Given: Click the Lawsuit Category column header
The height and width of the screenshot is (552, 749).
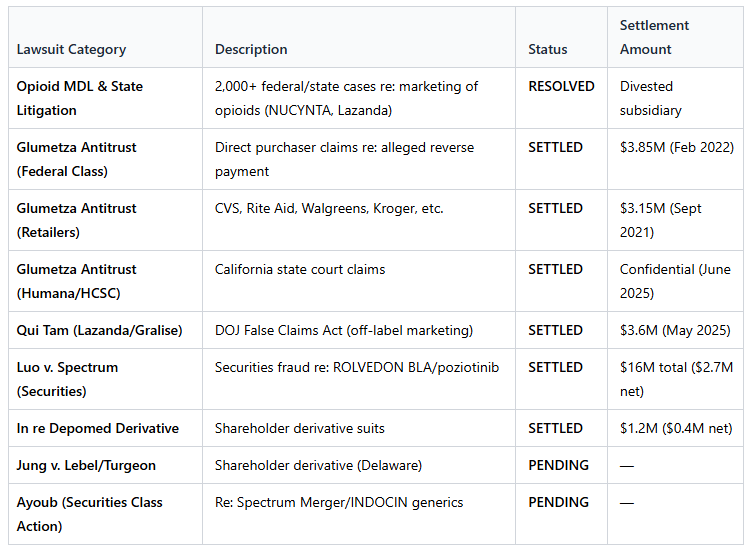Looking at the screenshot, I should [71, 49].
